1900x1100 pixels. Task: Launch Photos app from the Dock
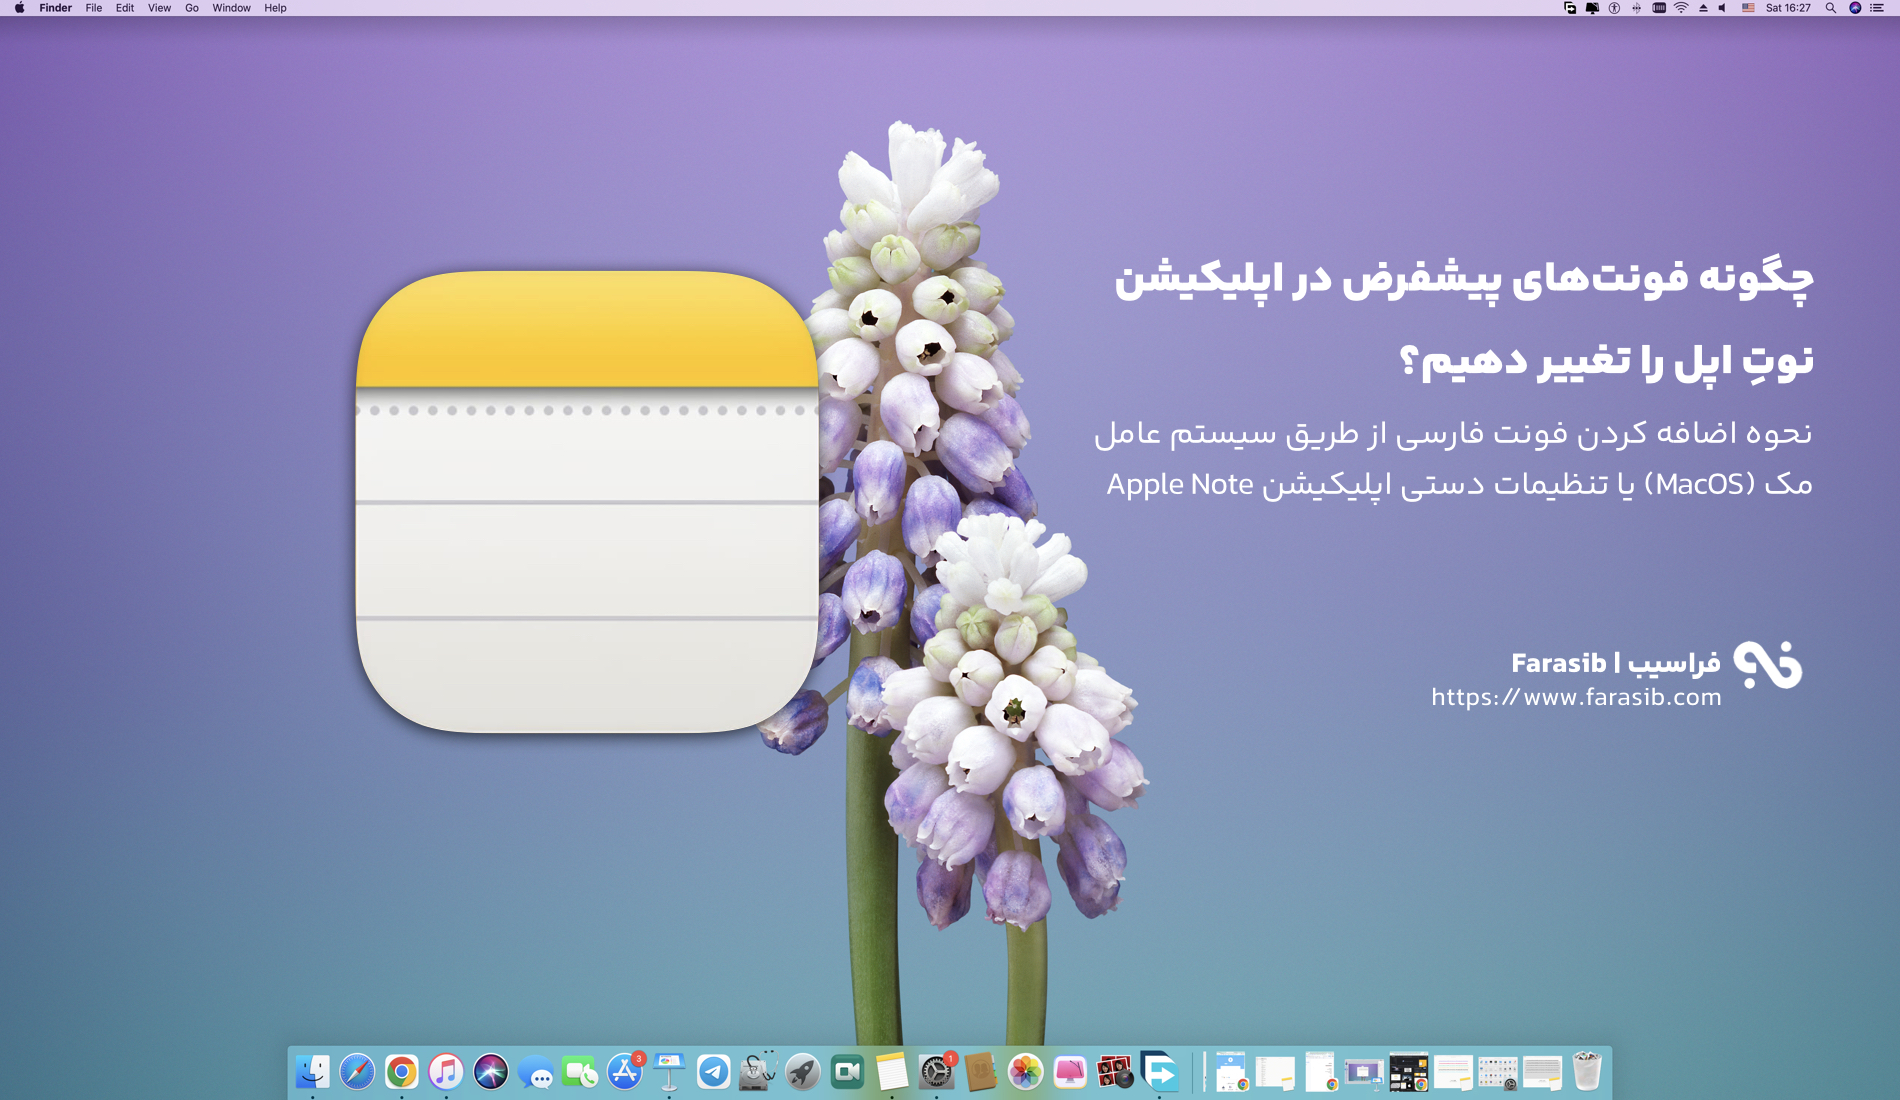[x=1026, y=1072]
